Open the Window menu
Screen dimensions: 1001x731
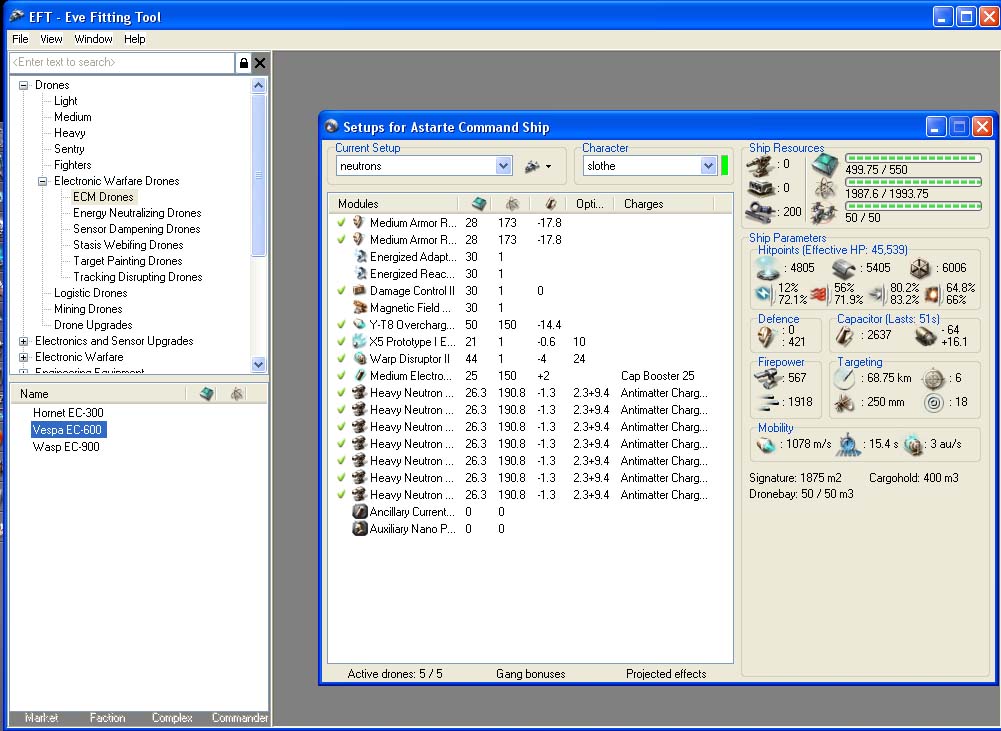(x=93, y=39)
